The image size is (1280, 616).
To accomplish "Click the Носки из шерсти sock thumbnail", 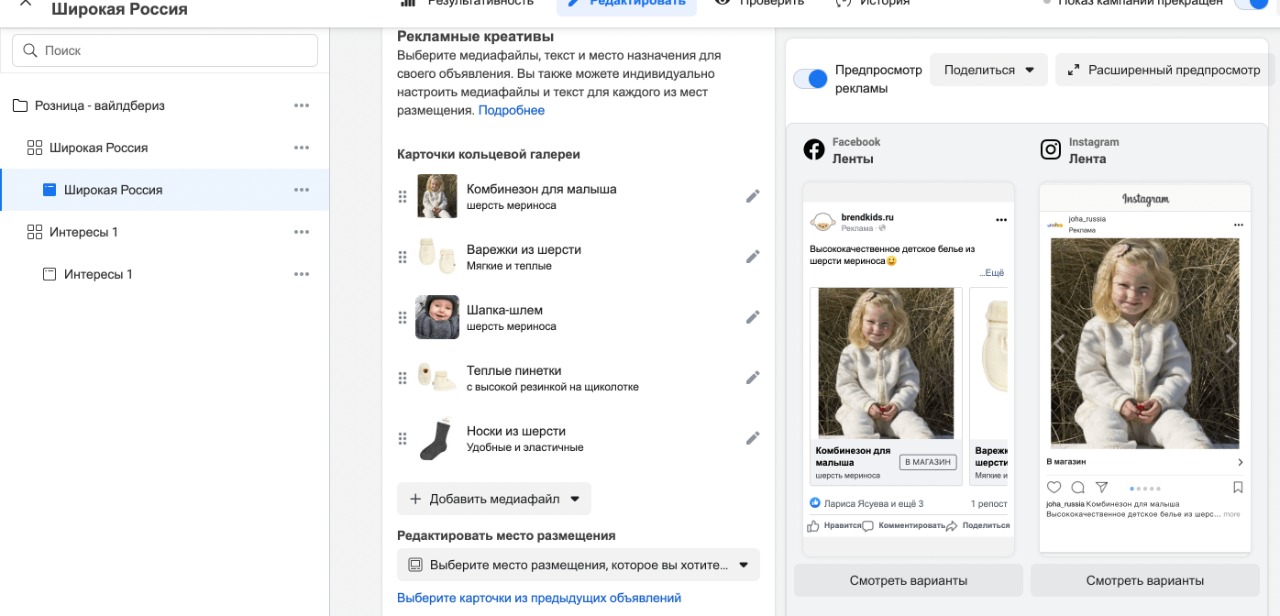I will (437, 438).
